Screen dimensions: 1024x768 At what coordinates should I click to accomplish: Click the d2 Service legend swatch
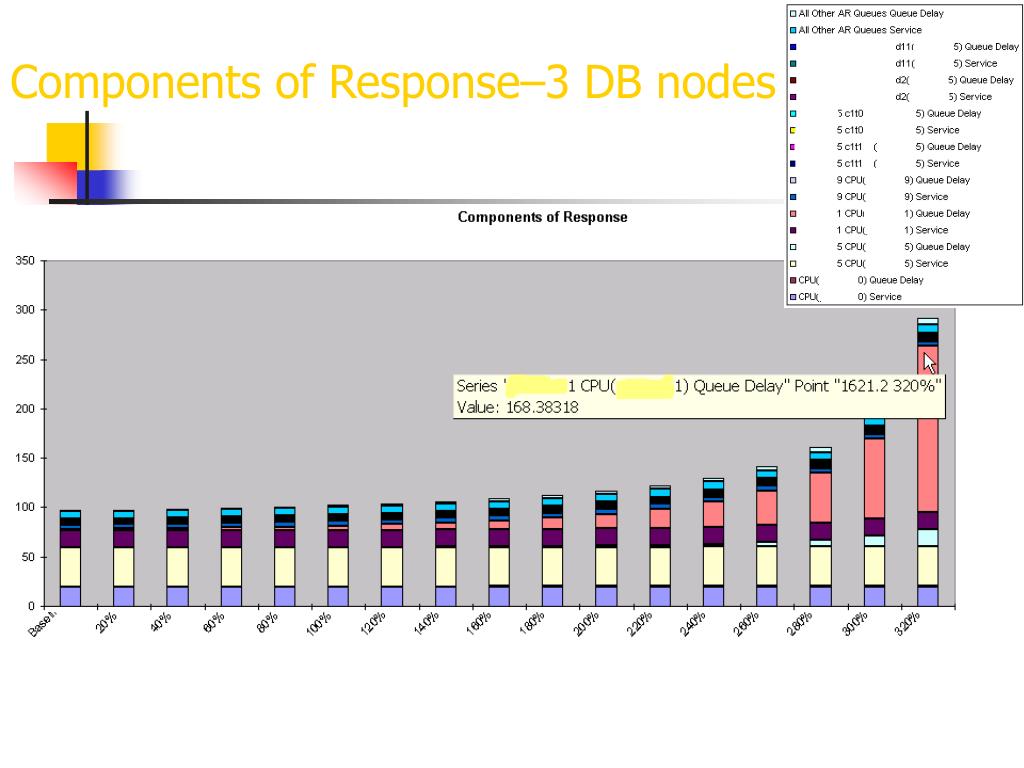pyautogui.click(x=793, y=97)
